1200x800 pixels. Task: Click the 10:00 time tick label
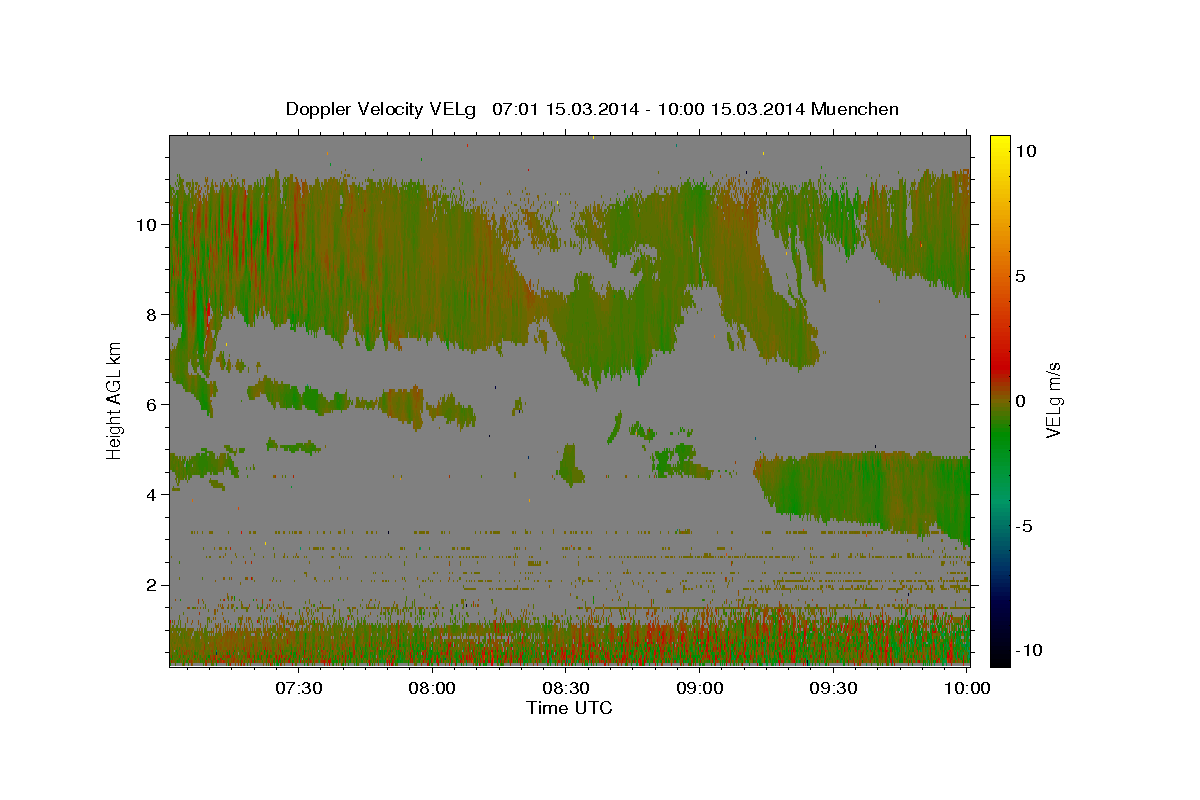click(967, 688)
